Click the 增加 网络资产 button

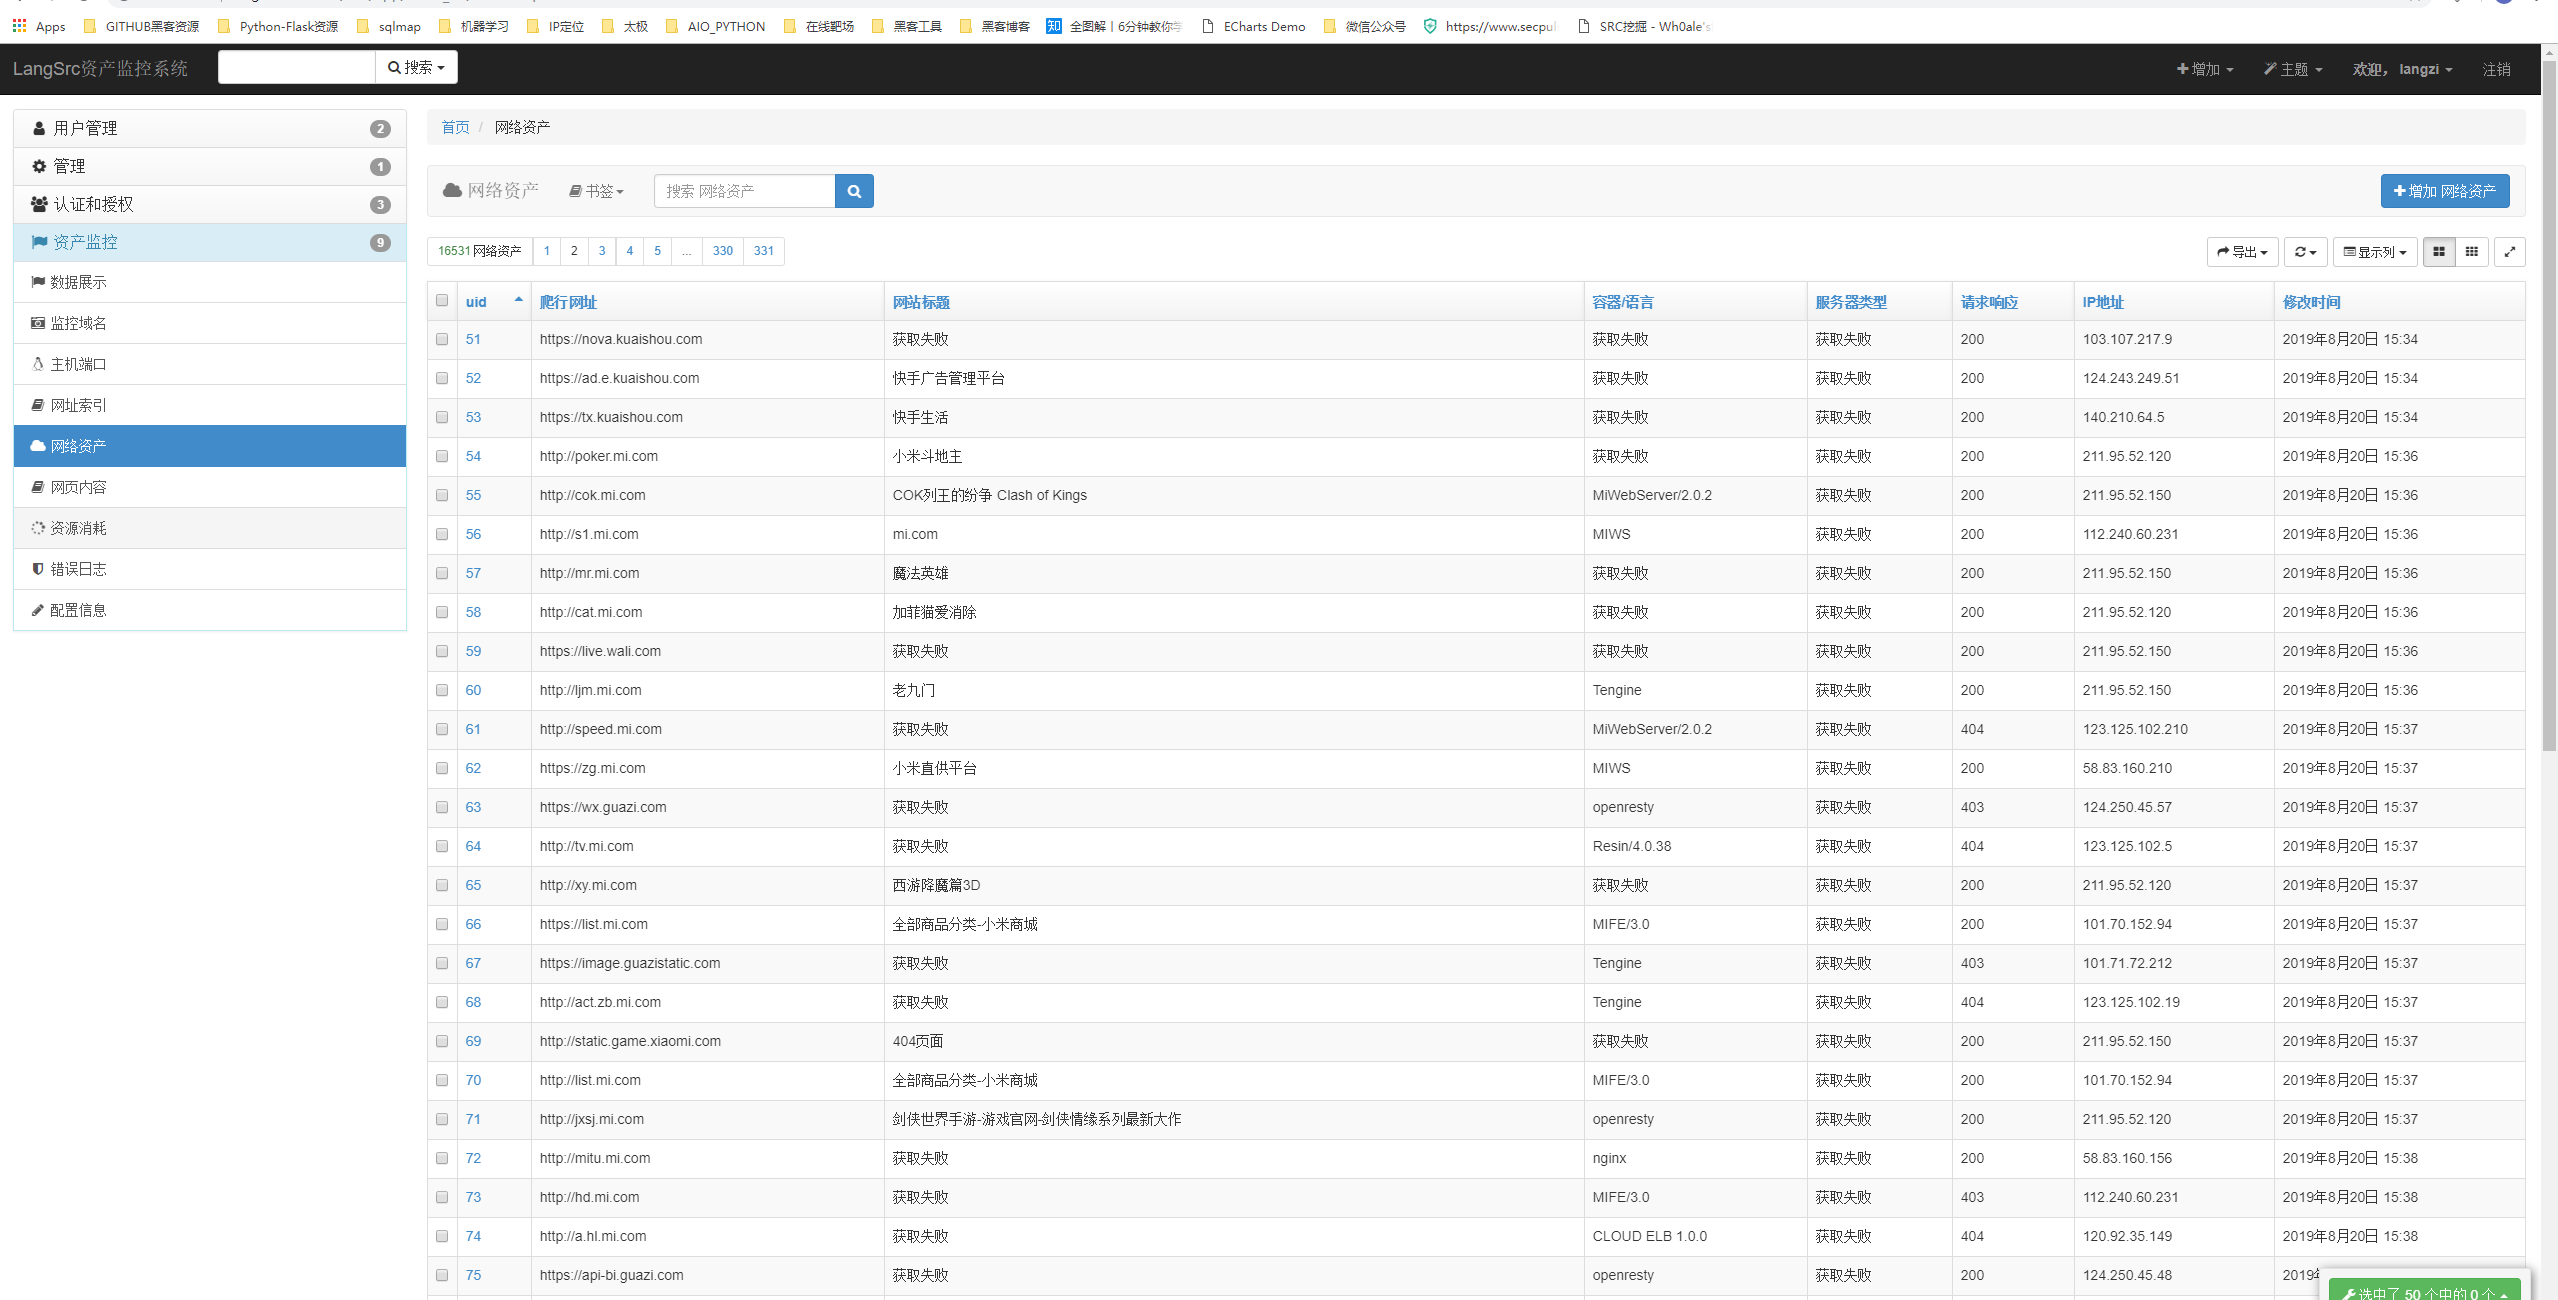point(2444,191)
